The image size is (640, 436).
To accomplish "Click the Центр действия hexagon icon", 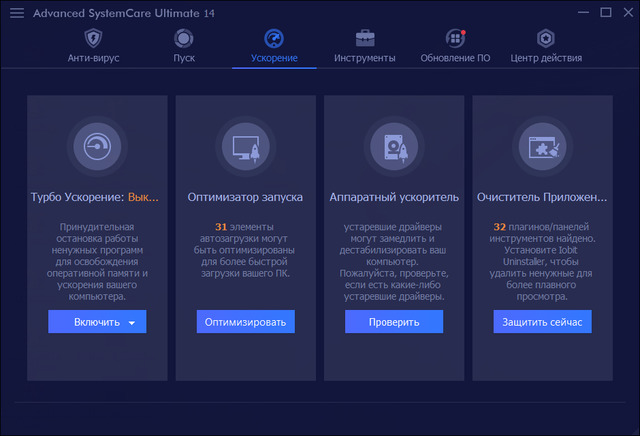I will tap(545, 39).
